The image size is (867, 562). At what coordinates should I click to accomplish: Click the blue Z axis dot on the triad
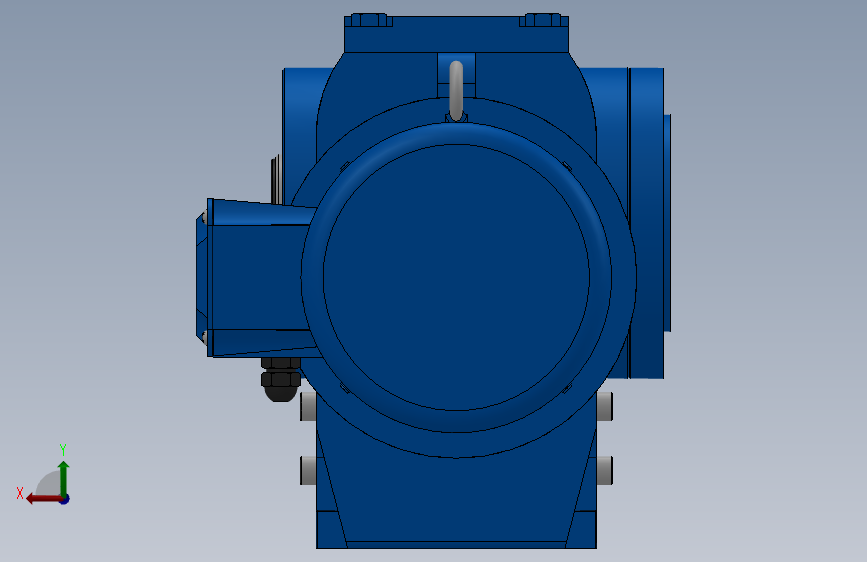65,499
